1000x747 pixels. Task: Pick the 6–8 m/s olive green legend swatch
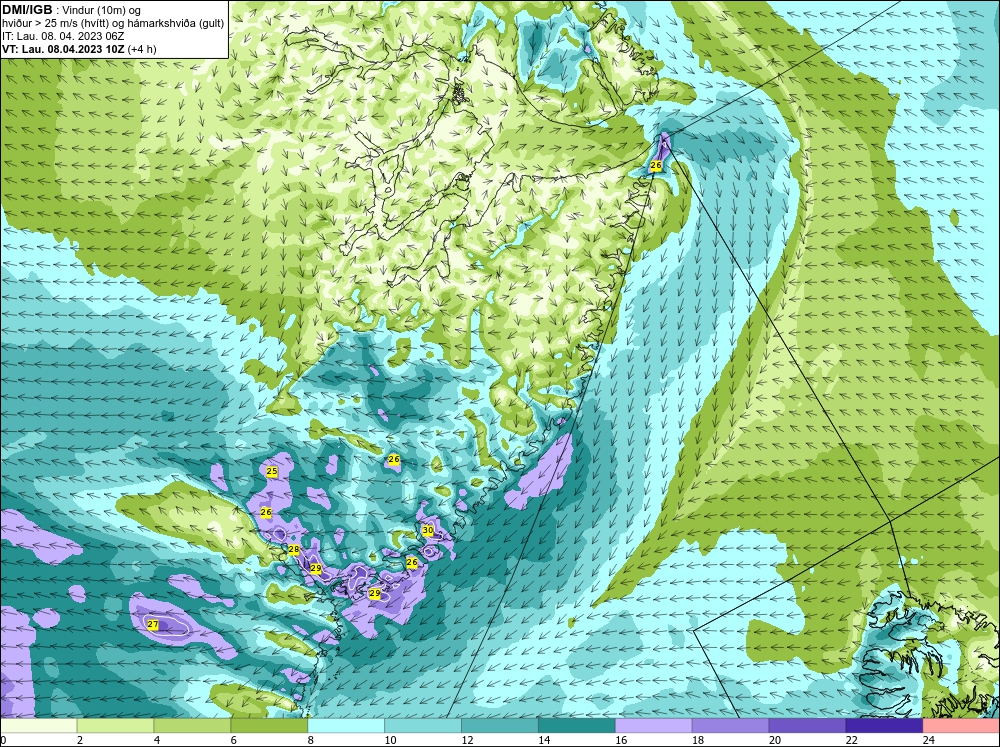[x=269, y=725]
